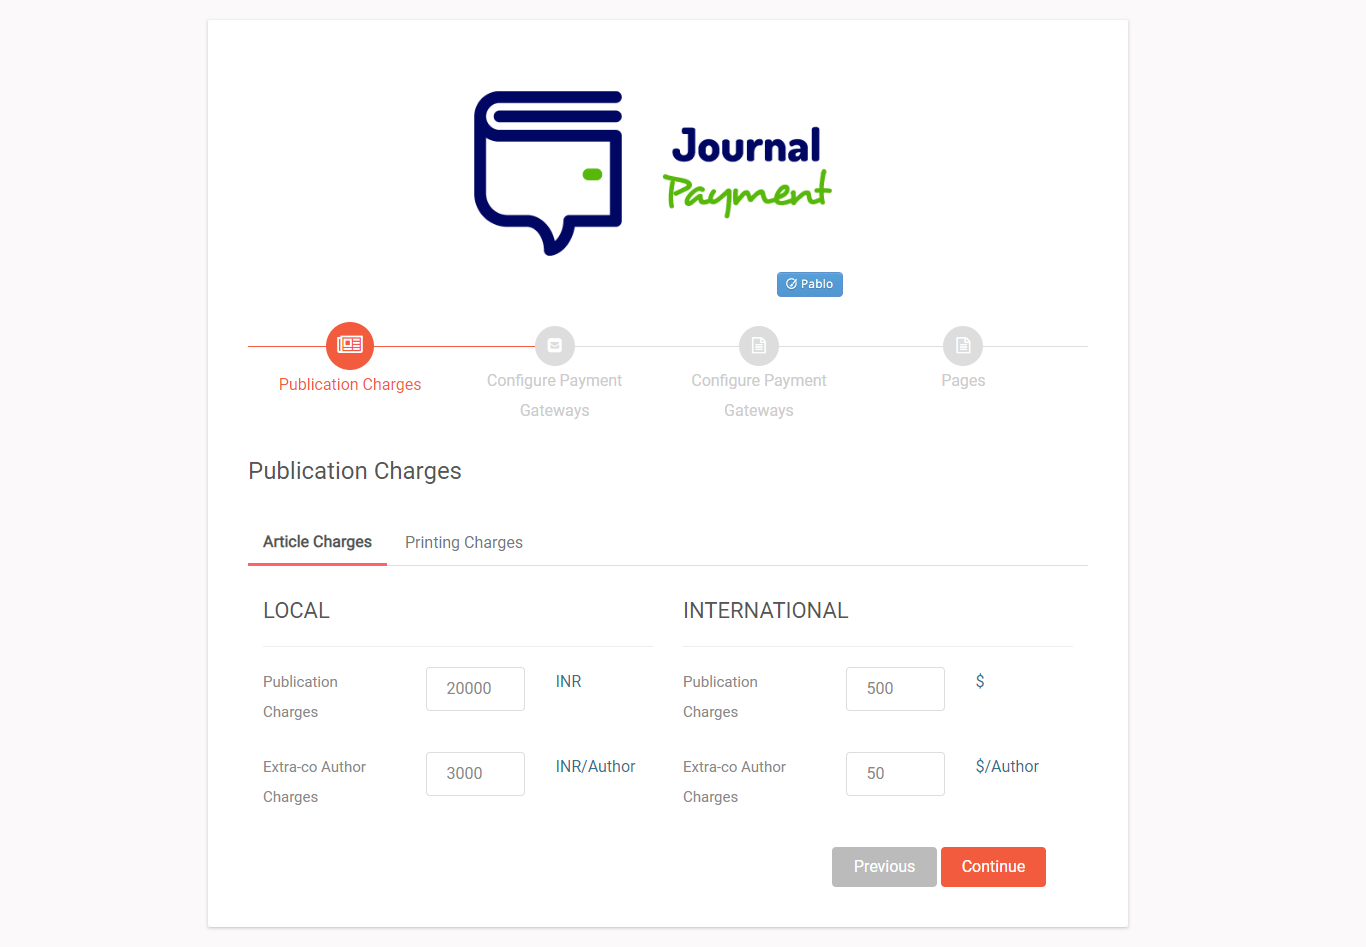
Task: Proceed with the Continue button
Action: point(993,867)
